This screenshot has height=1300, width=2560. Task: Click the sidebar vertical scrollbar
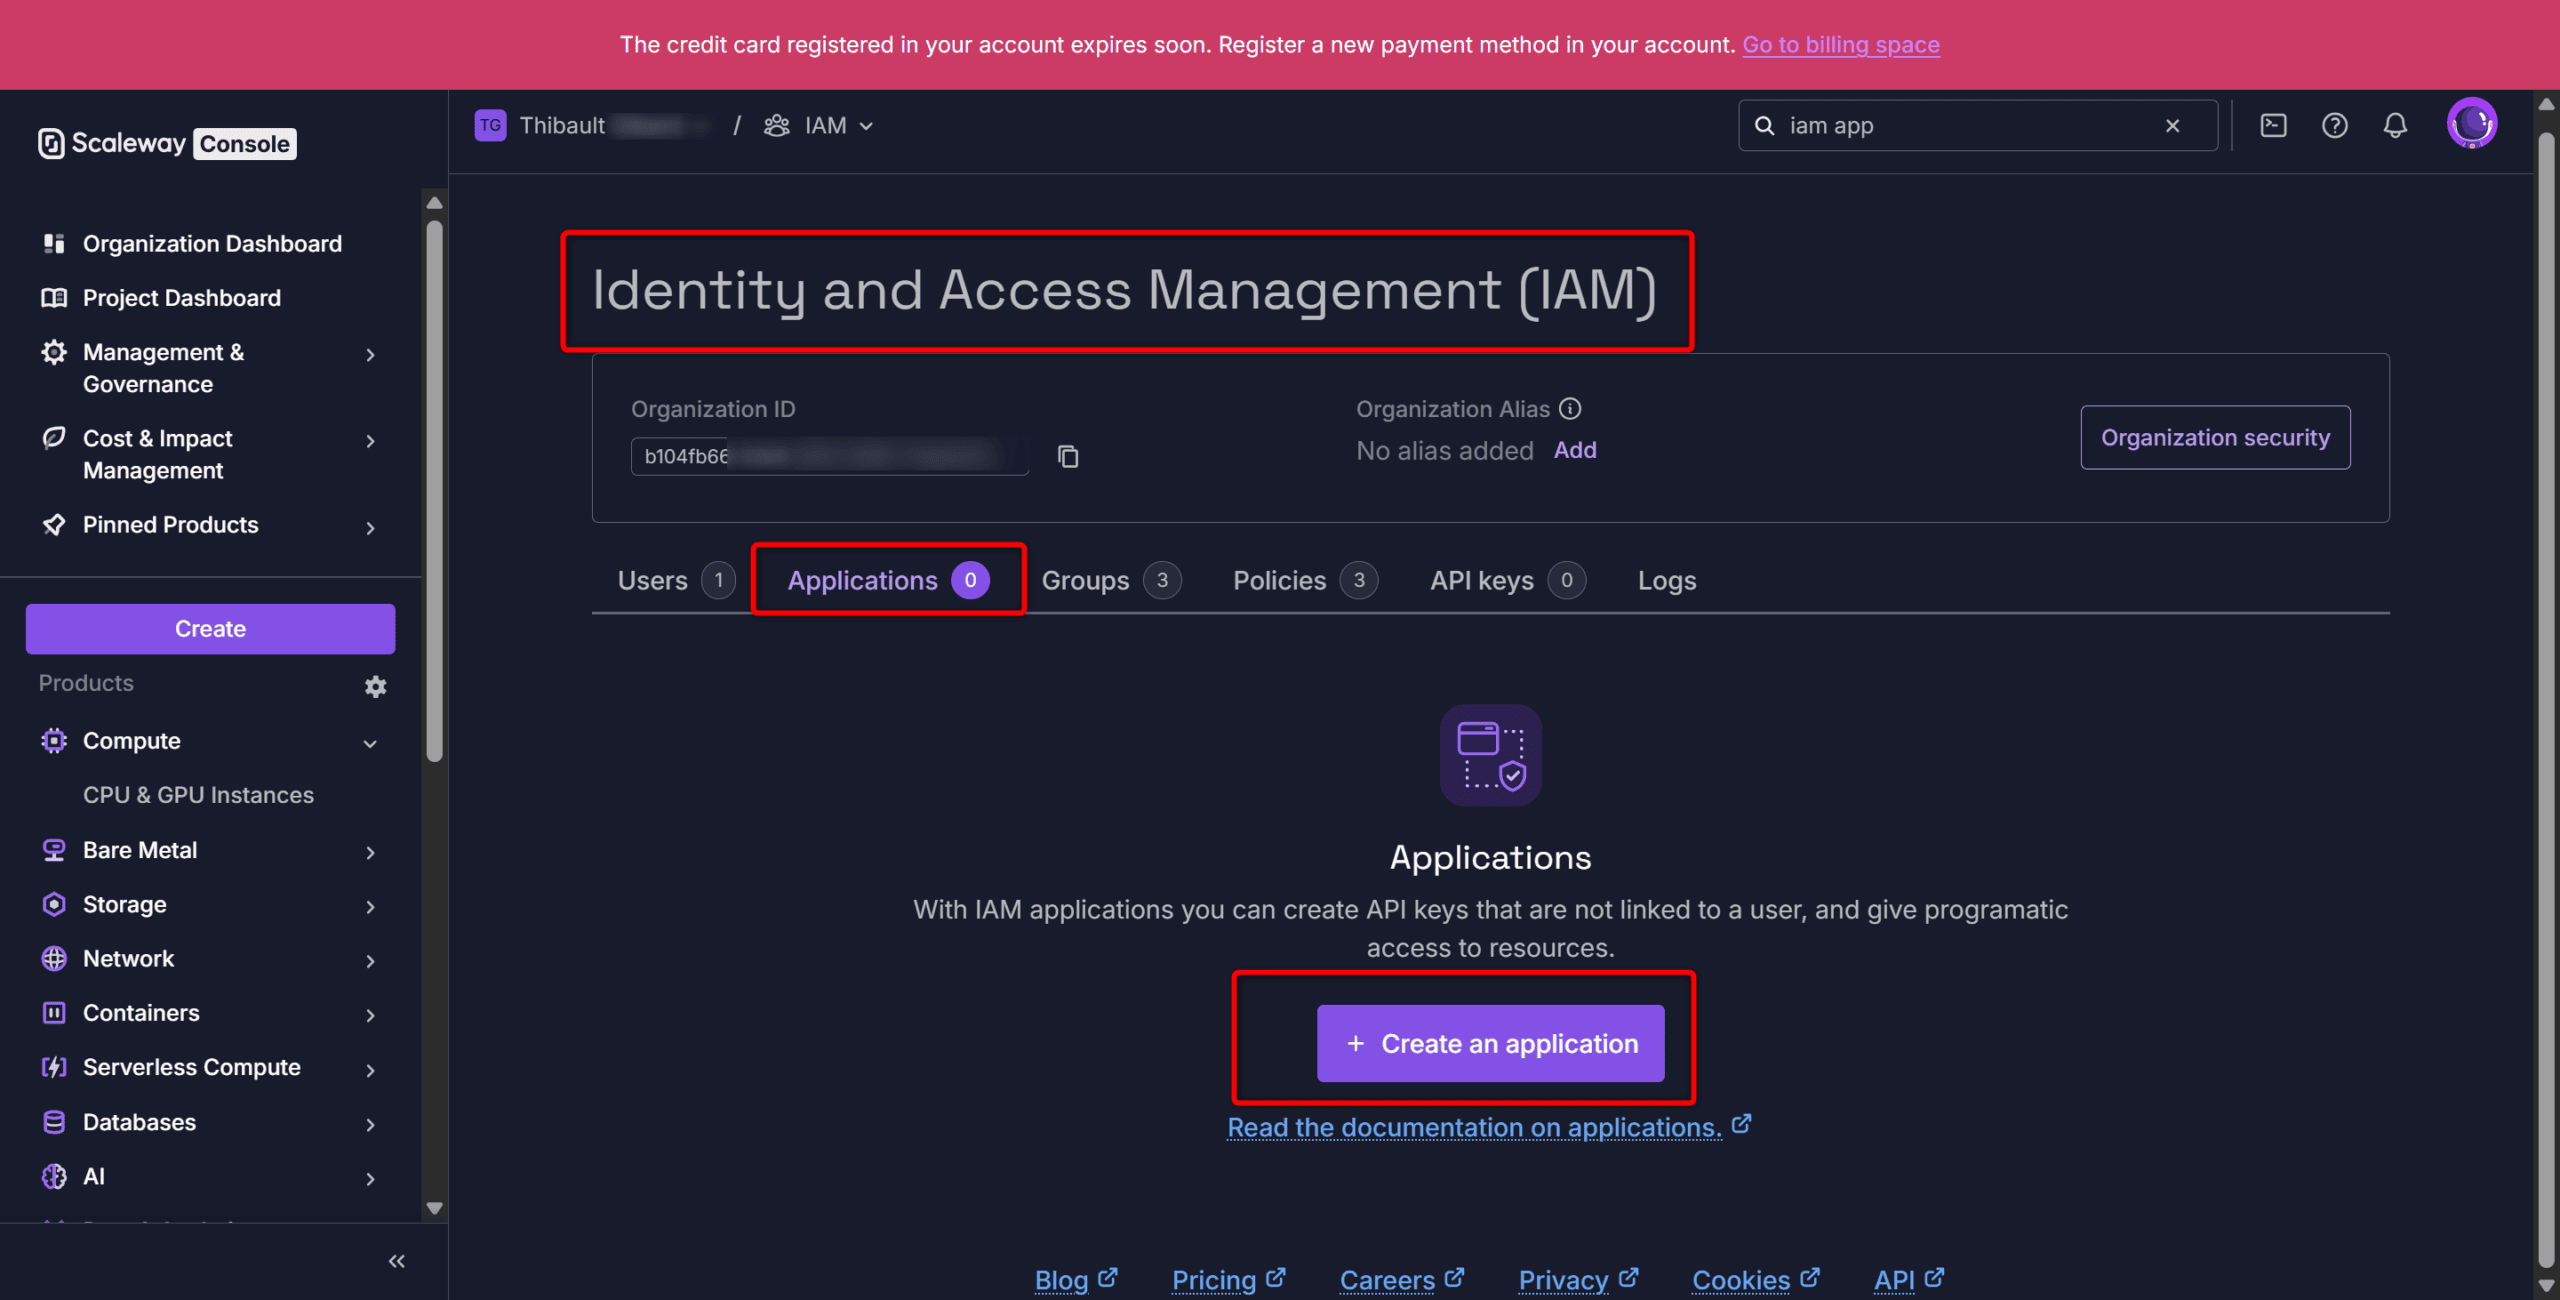click(434, 490)
